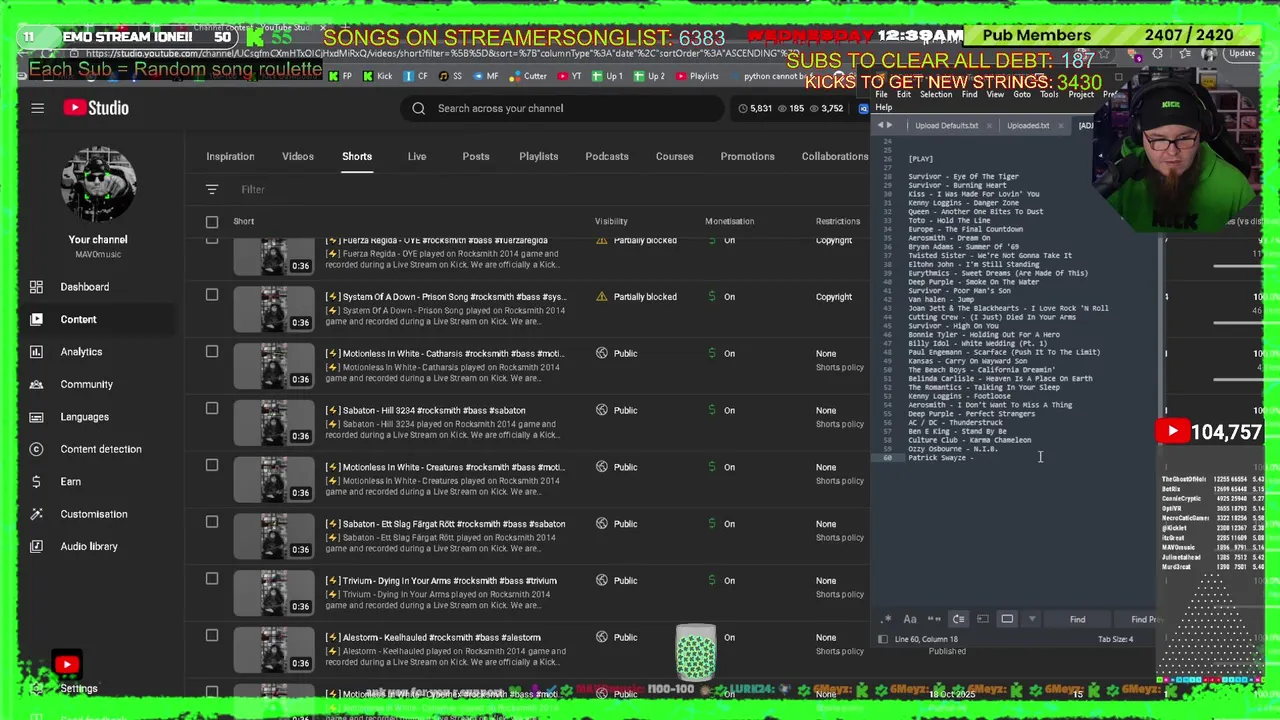Switch to the Podcasts tab
This screenshot has width=1280, height=720.
(607, 156)
